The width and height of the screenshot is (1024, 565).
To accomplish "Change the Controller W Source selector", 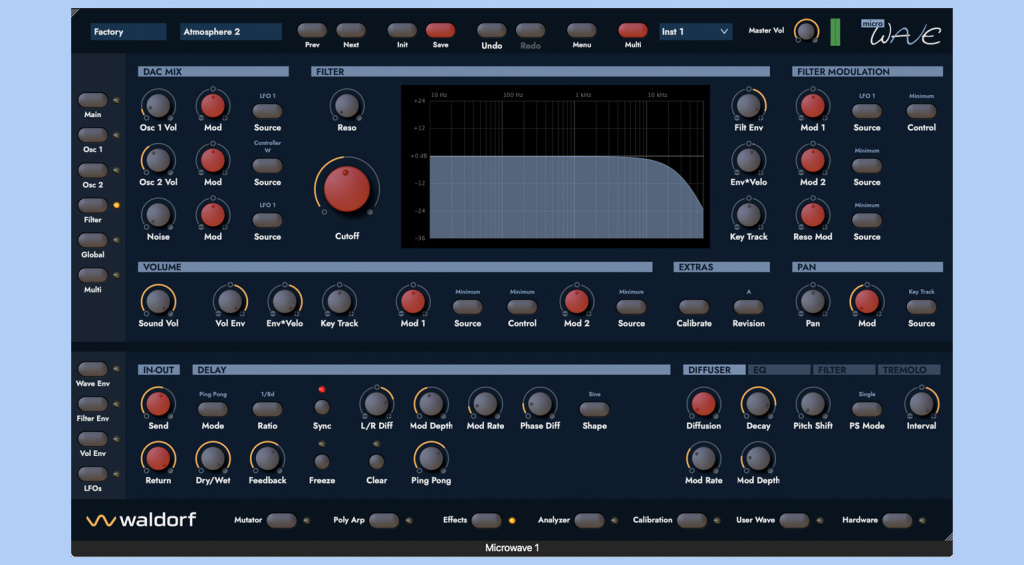I will pyautogui.click(x=267, y=166).
